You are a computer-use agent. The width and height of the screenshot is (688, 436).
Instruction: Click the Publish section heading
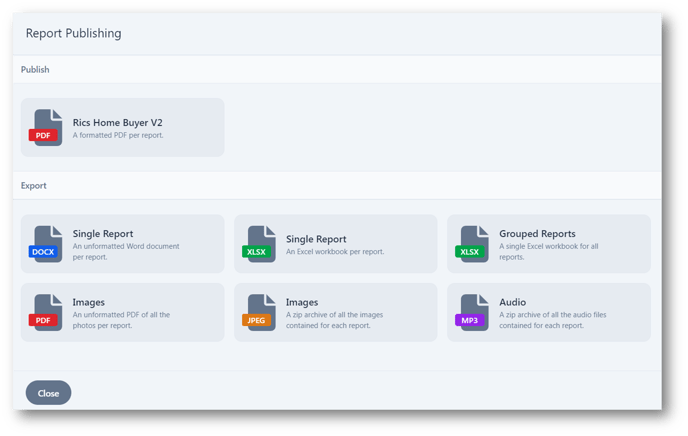coord(35,70)
